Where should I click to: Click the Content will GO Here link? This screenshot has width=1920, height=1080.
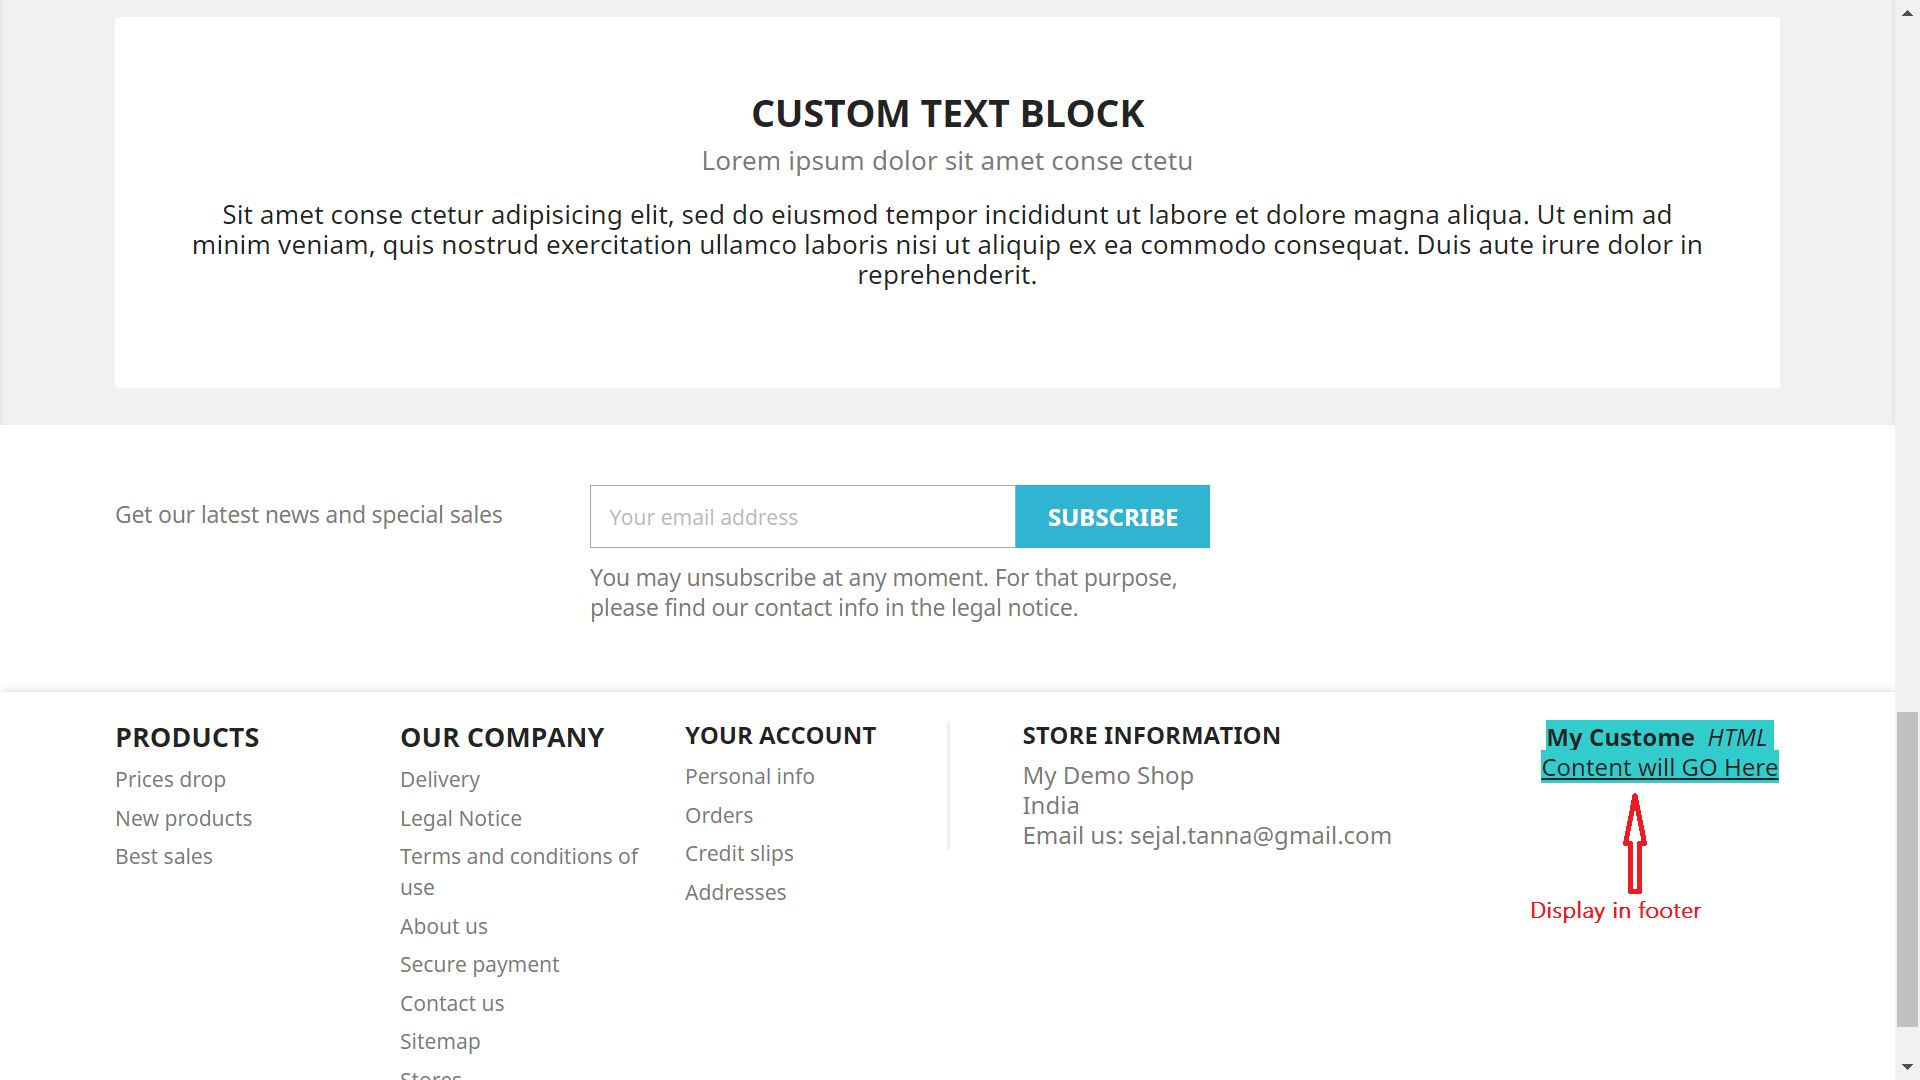(1659, 767)
